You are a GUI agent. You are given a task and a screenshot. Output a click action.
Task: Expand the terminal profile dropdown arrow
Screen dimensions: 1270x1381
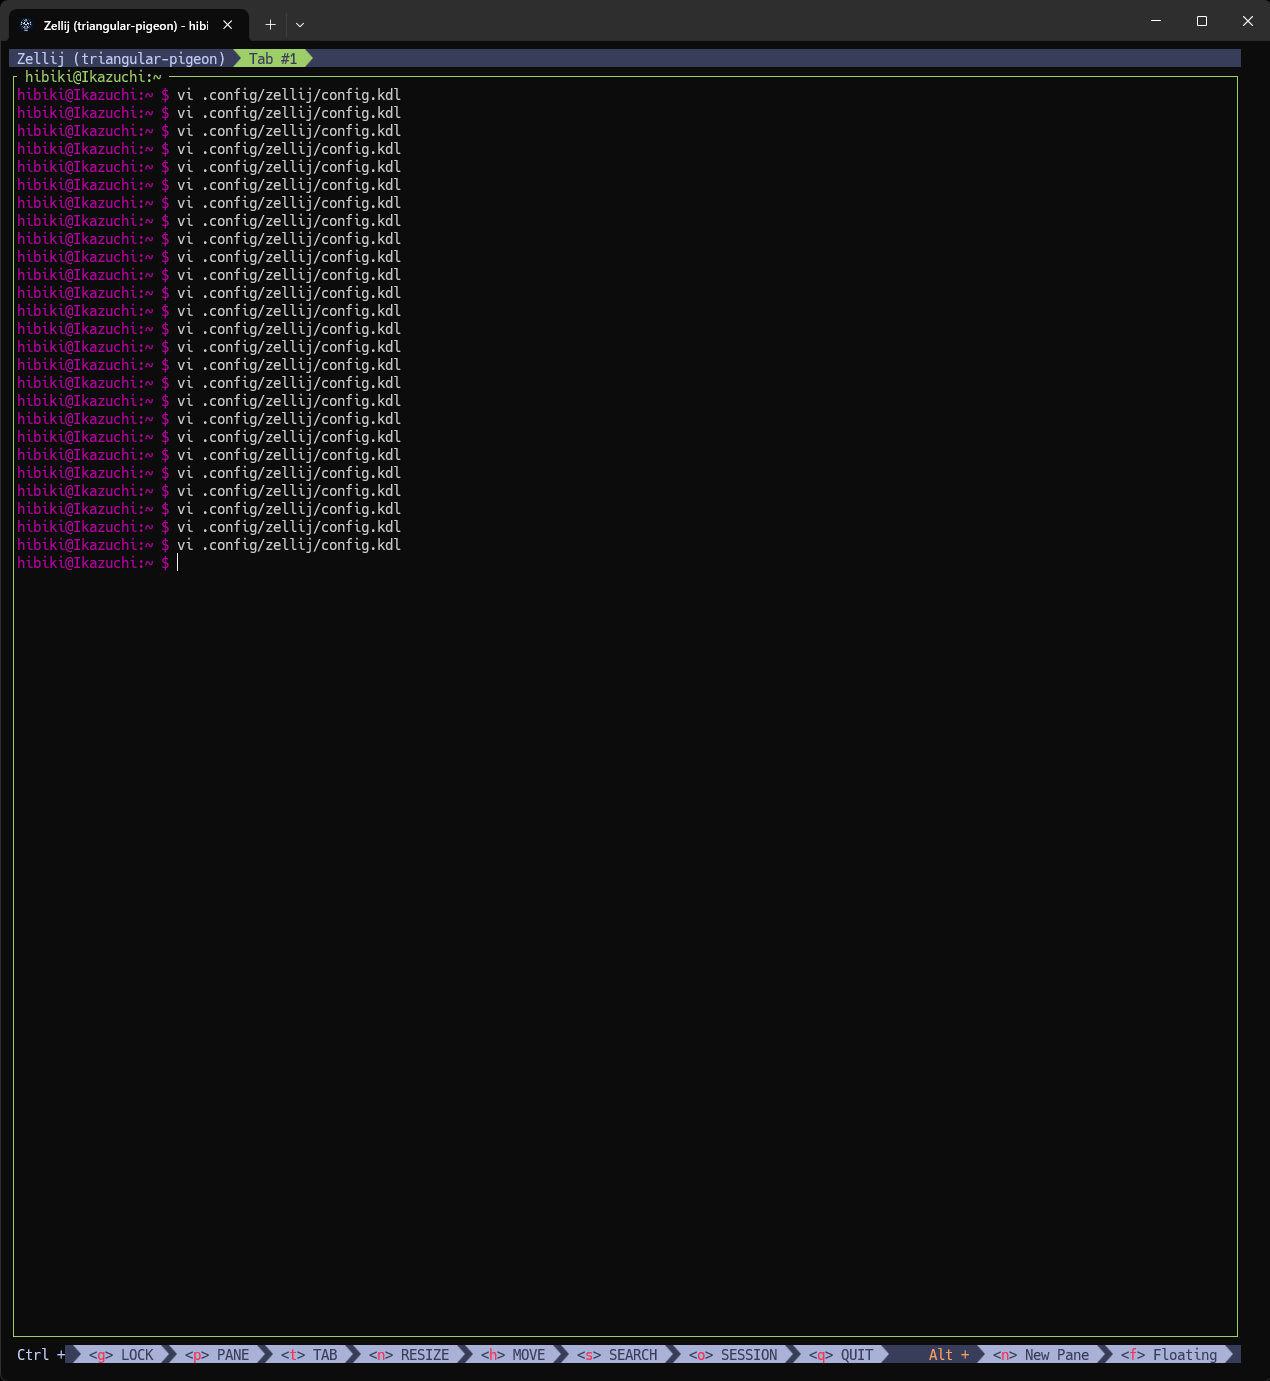[300, 24]
